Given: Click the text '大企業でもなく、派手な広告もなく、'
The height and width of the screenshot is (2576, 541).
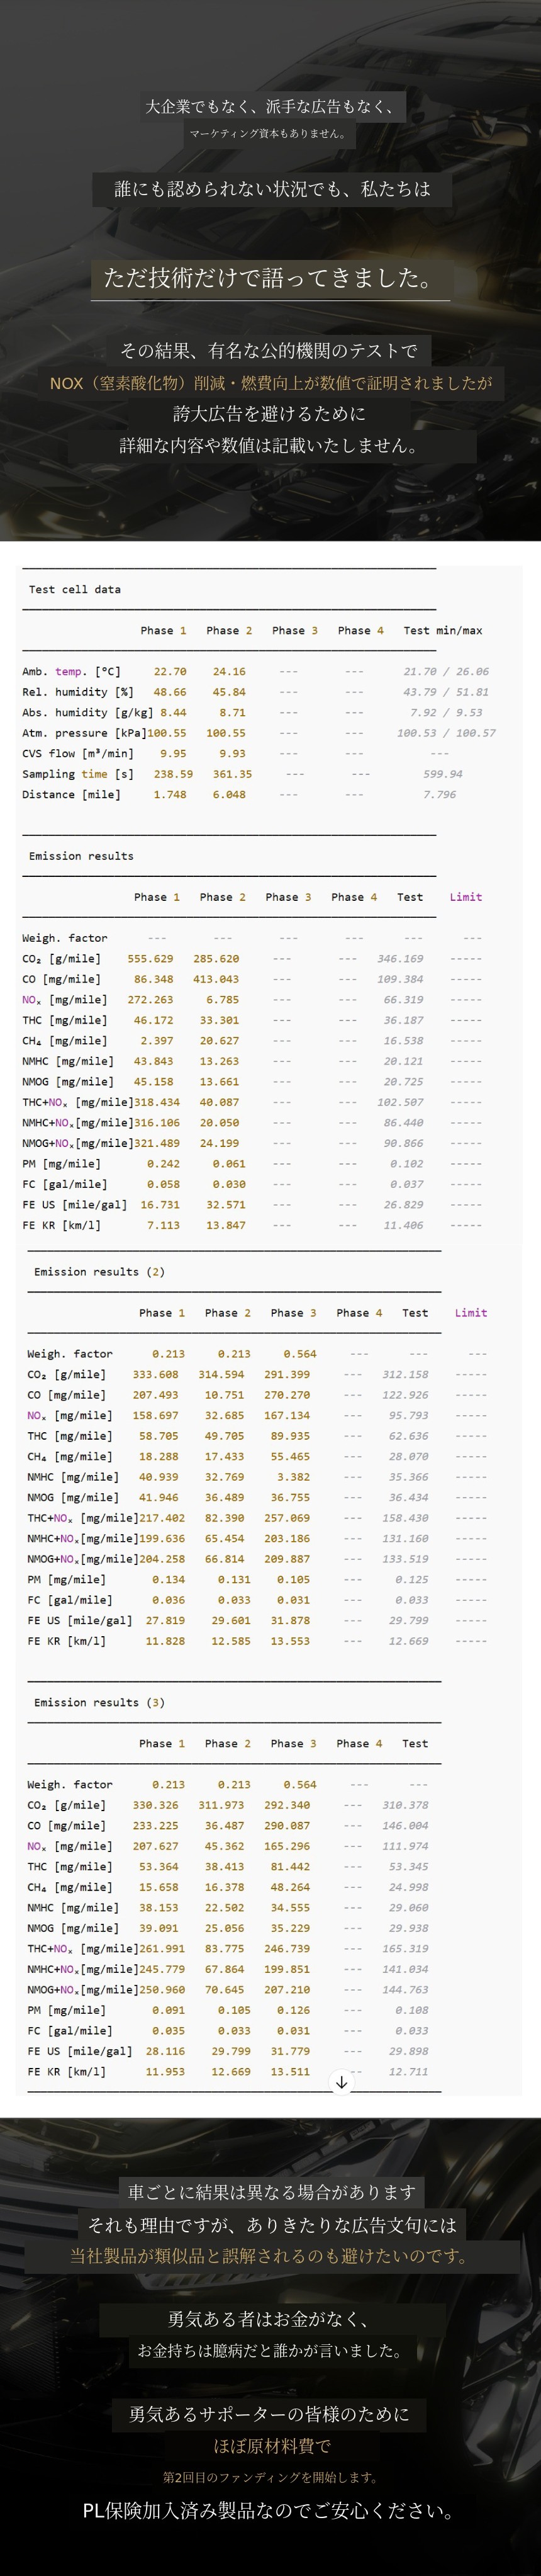Looking at the screenshot, I should pyautogui.click(x=270, y=106).
